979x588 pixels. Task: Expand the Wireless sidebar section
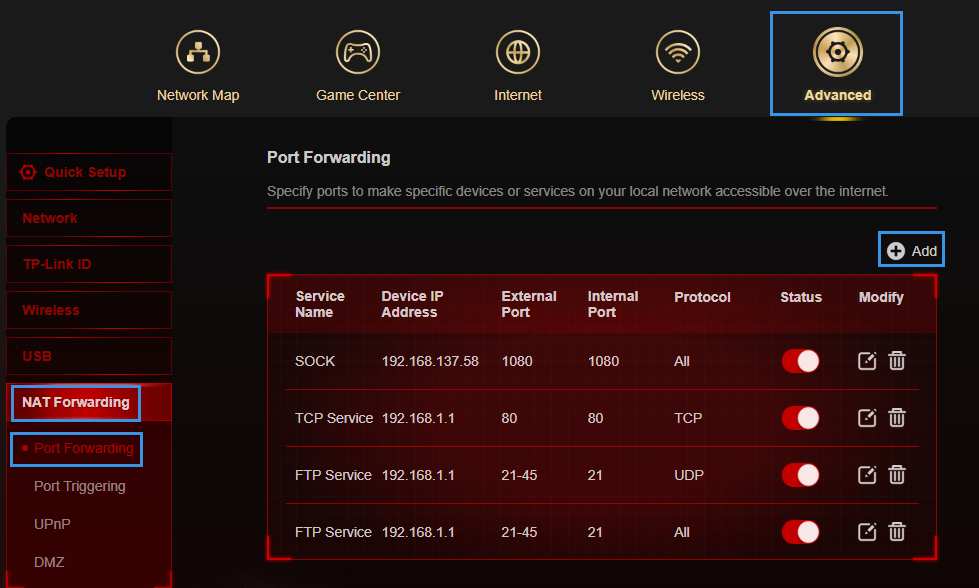click(88, 310)
